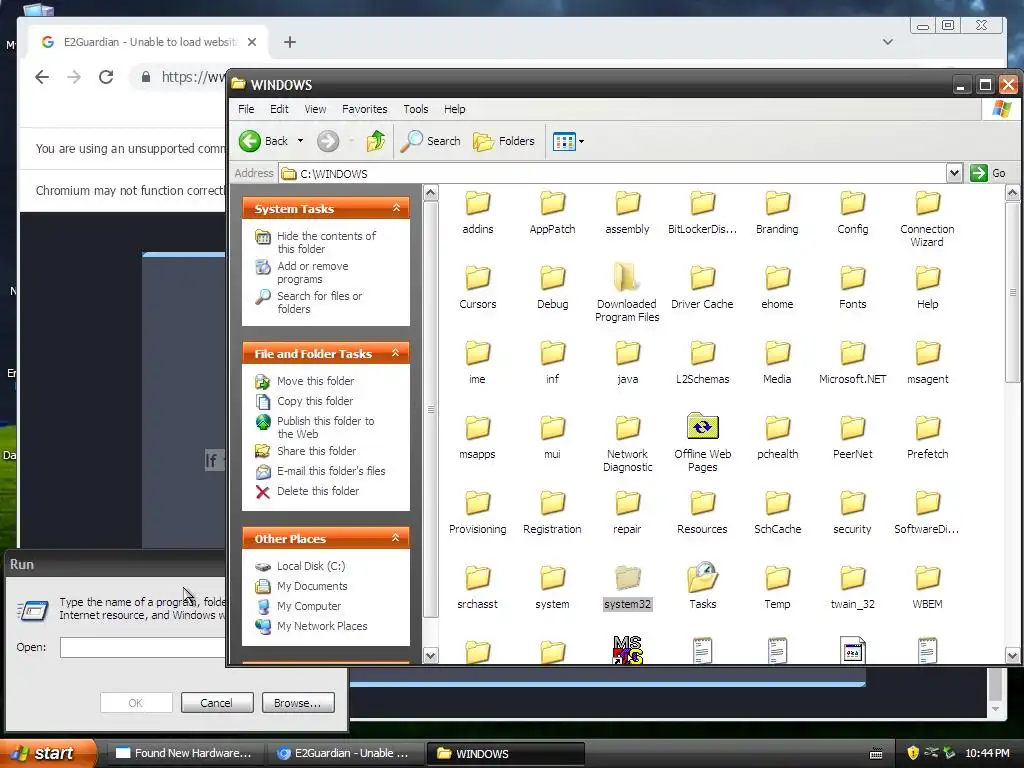Open the File menu
This screenshot has height=768, width=1024.
246,109
